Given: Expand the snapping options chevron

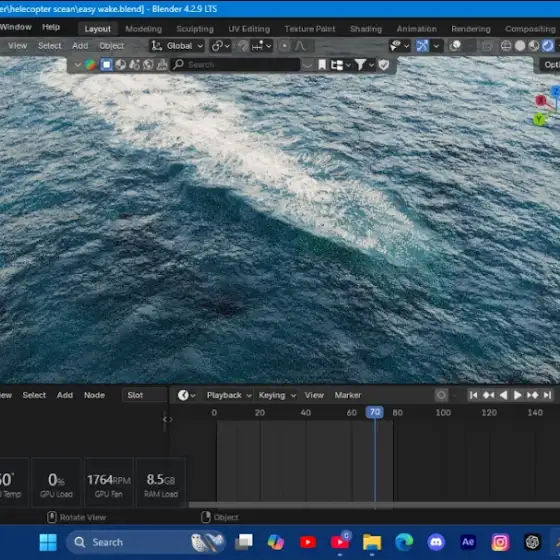Looking at the screenshot, I should click(x=269, y=46).
